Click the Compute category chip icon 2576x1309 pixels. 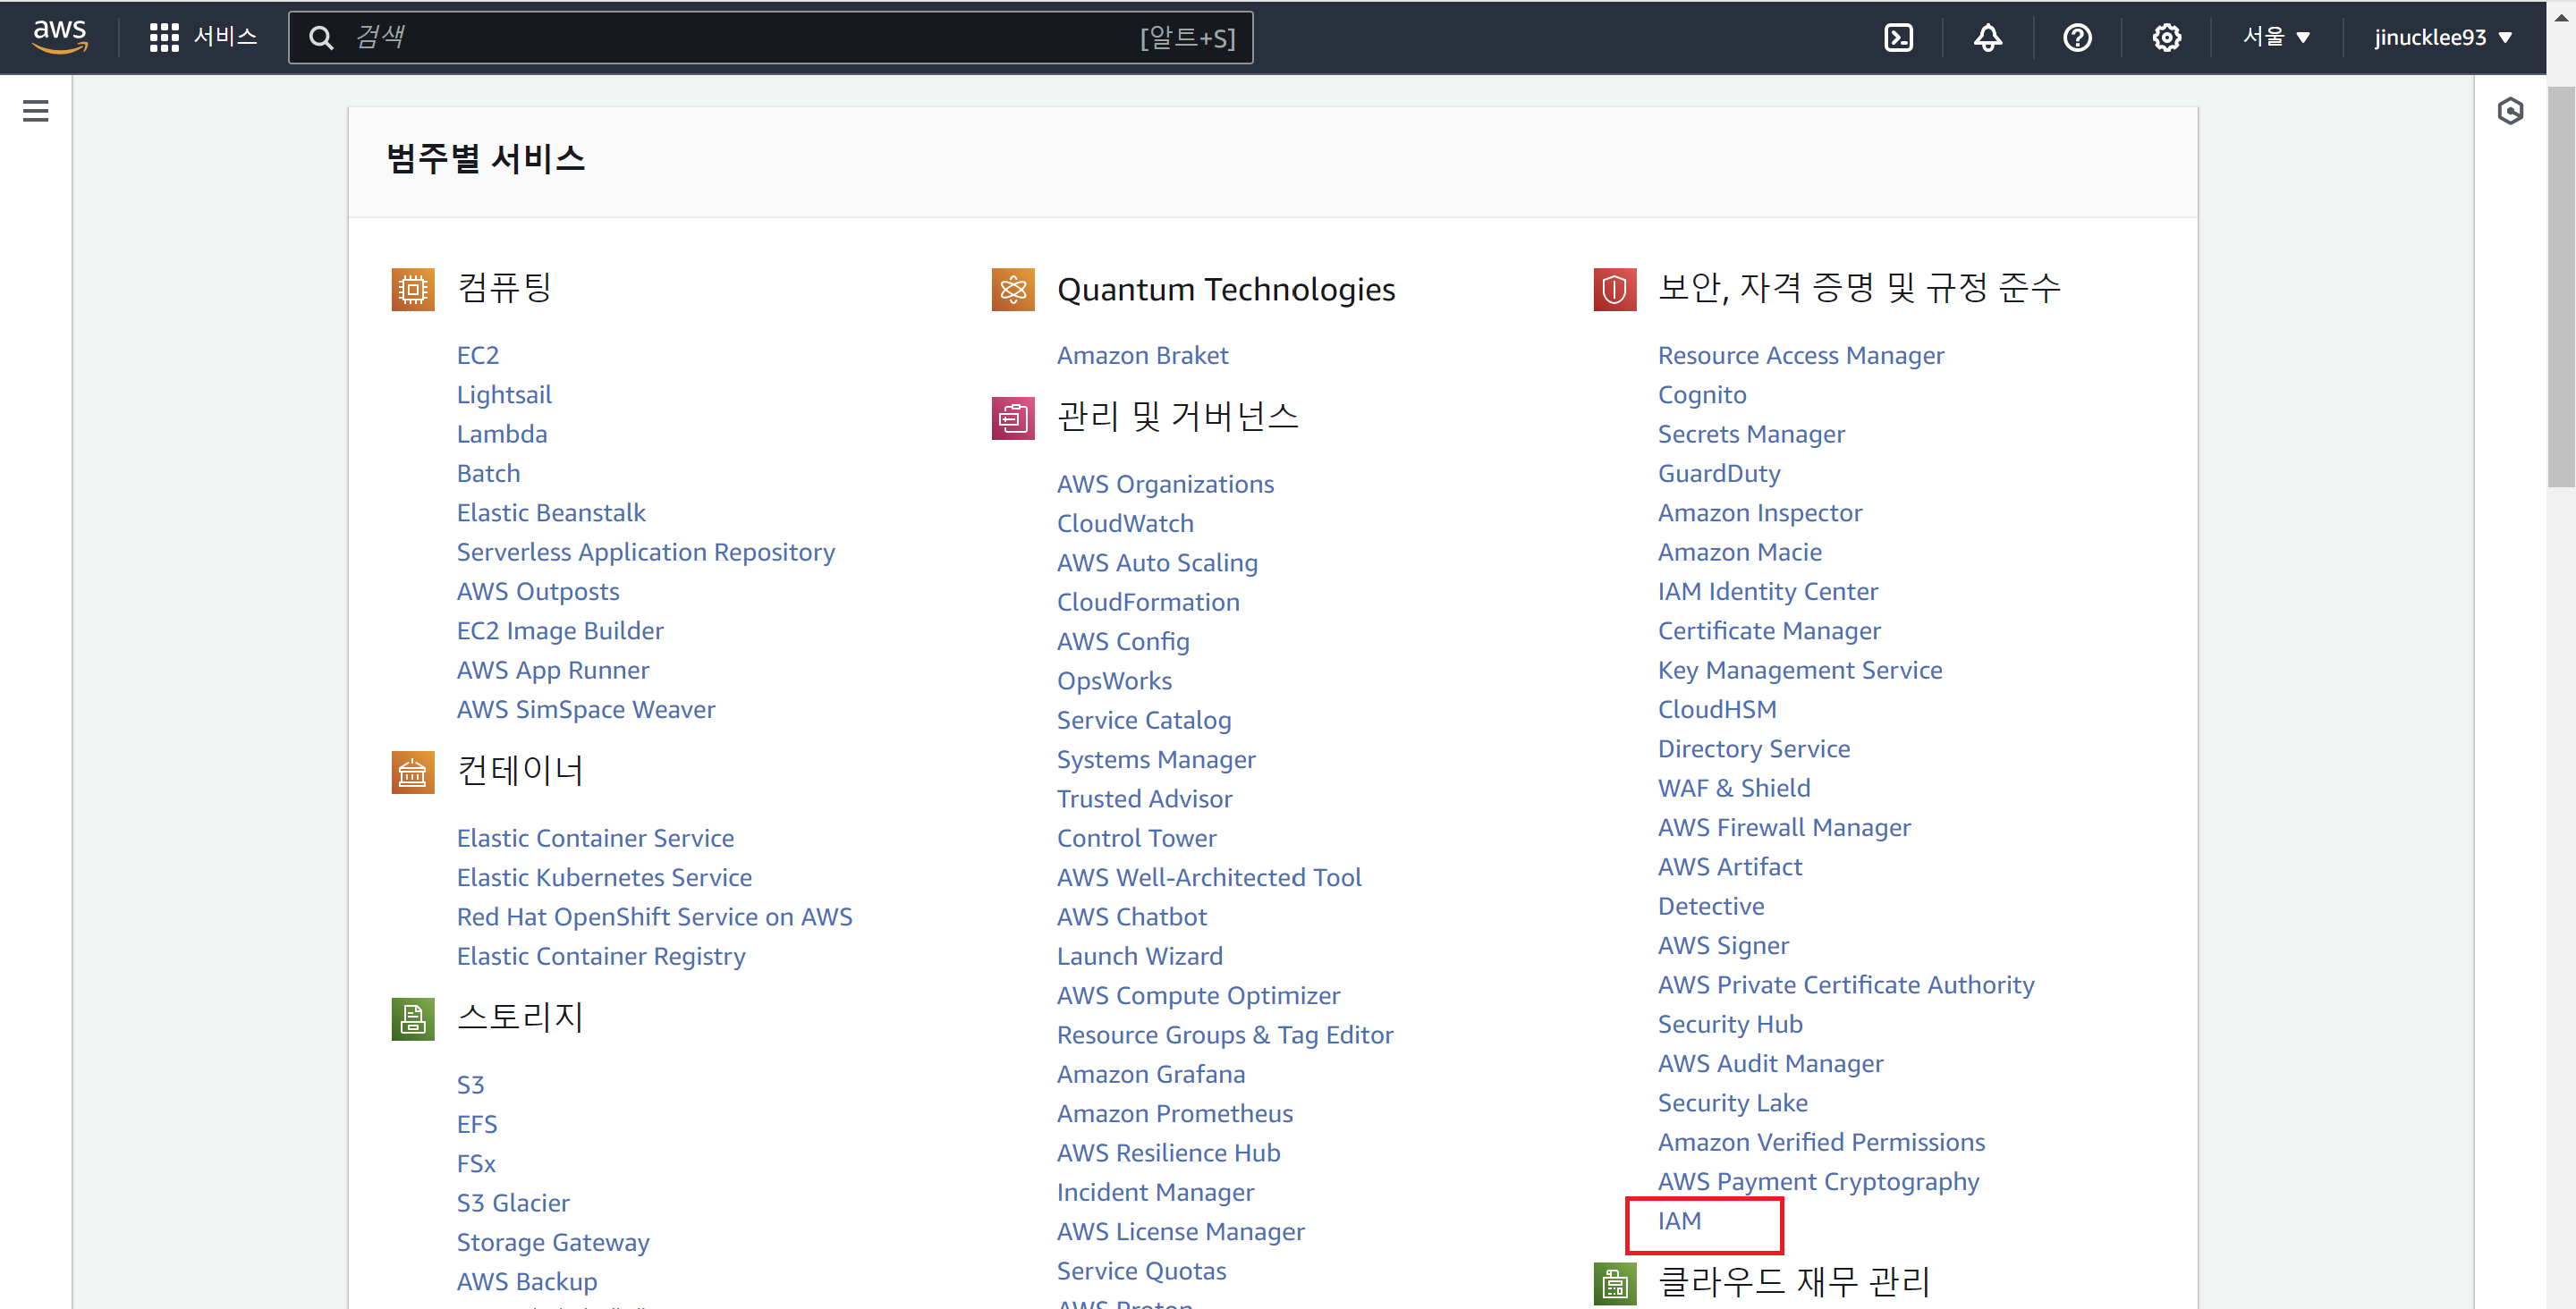click(x=413, y=289)
